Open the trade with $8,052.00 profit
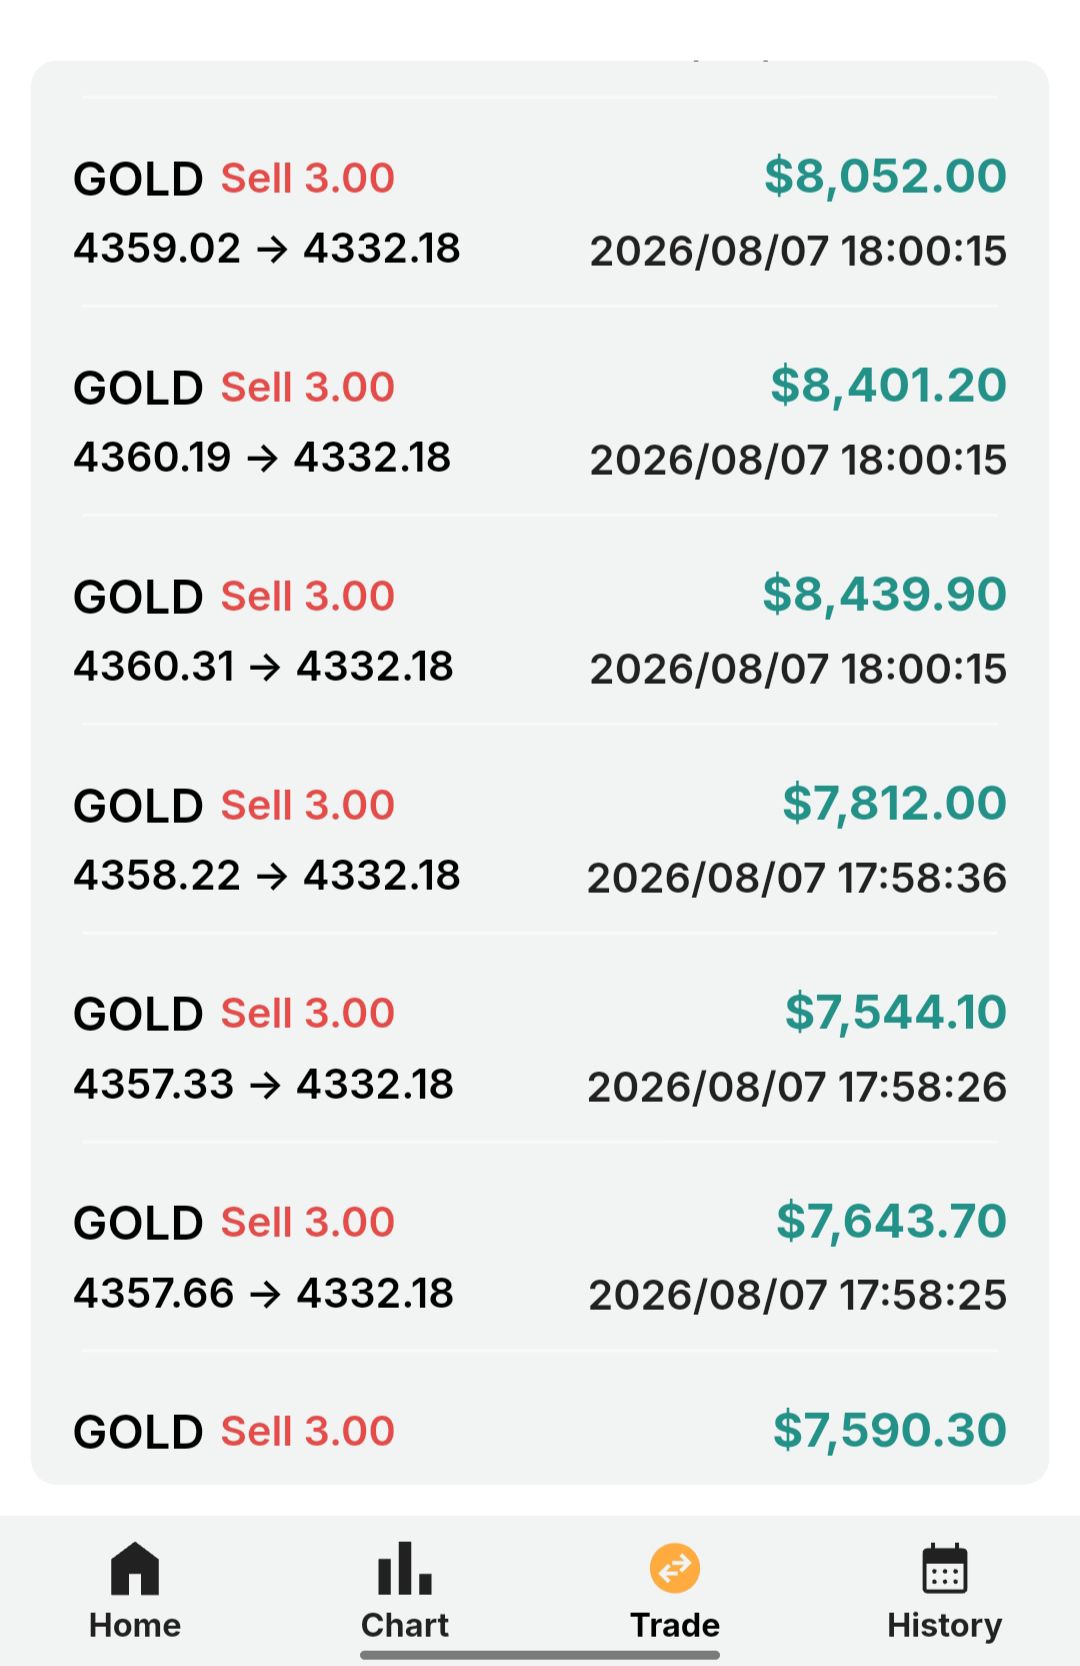This screenshot has width=1080, height=1666. pos(540,212)
